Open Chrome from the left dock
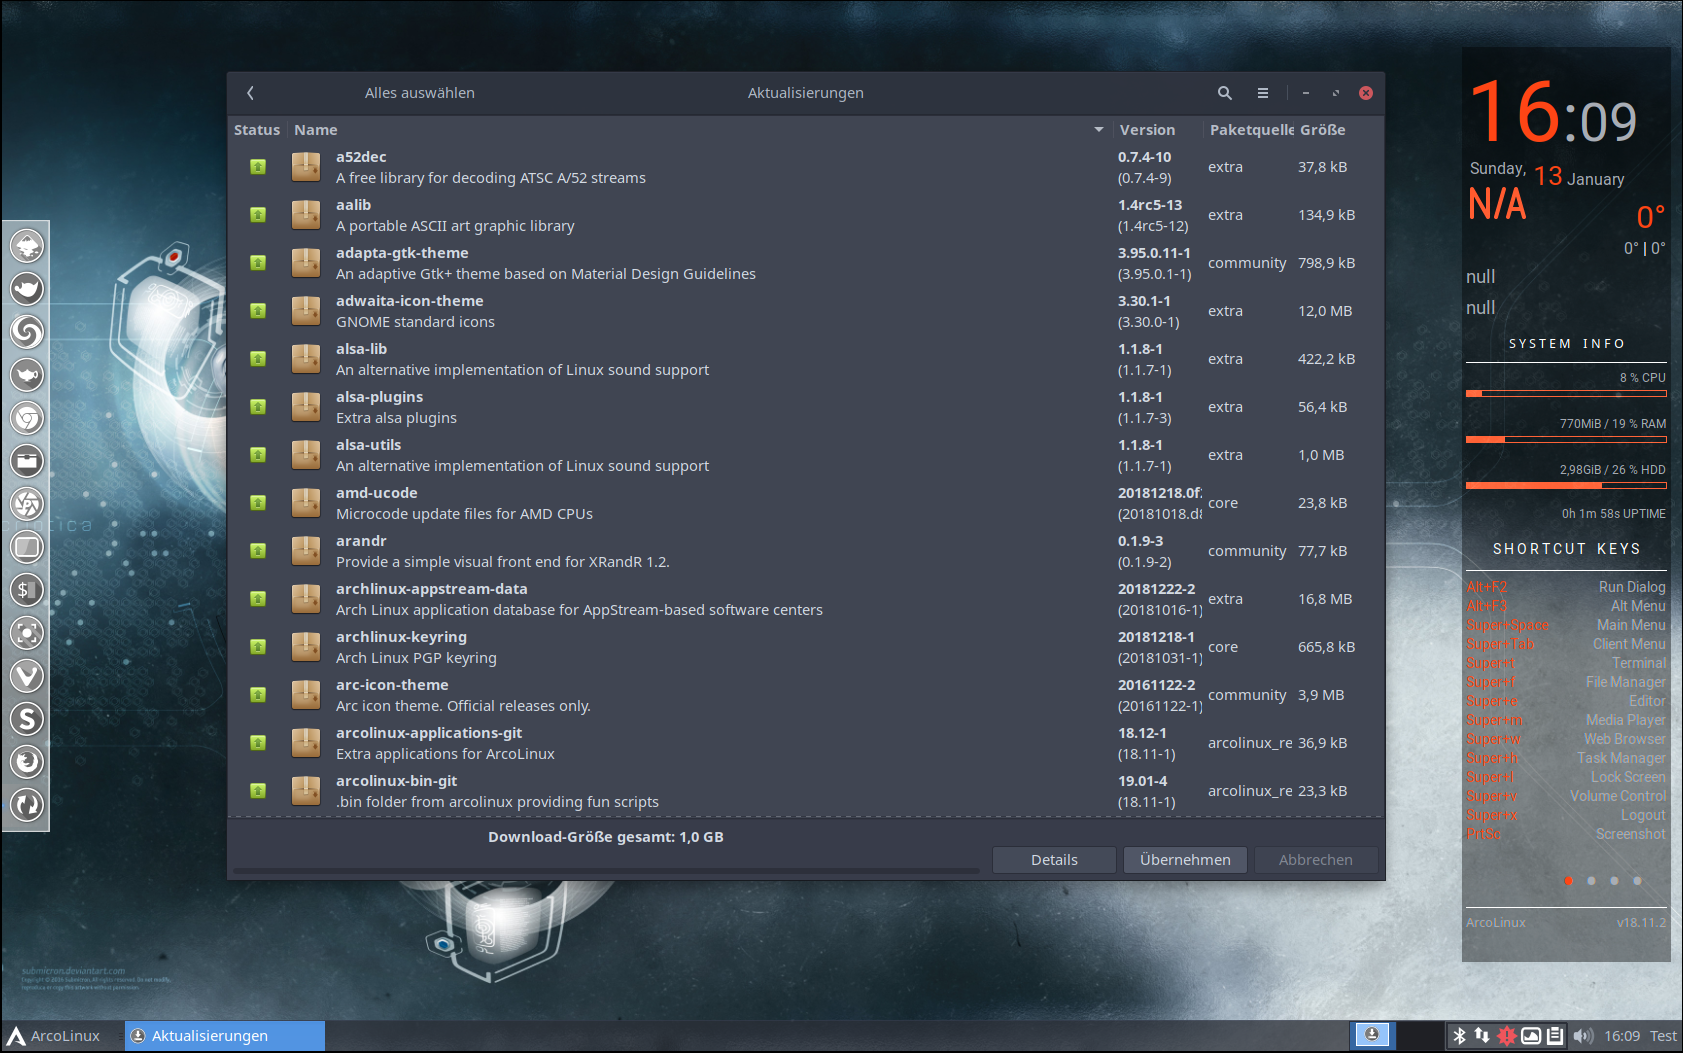The image size is (1683, 1053). point(27,418)
